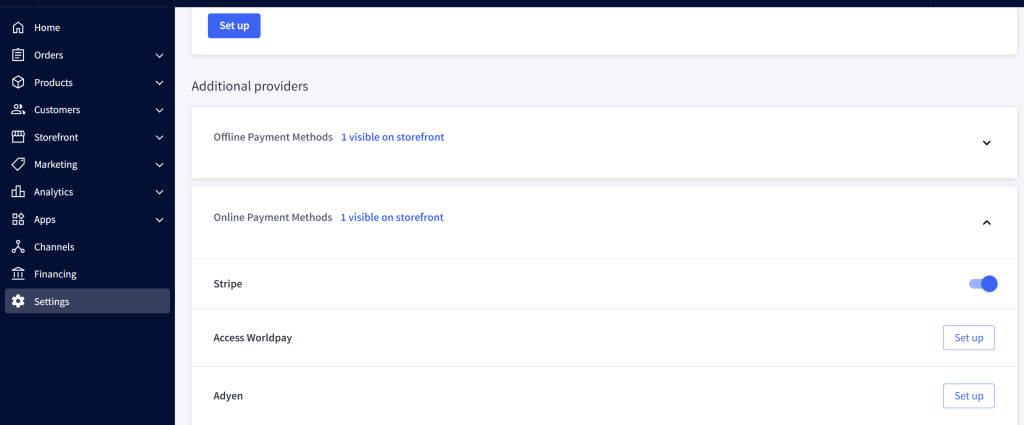Open the Customers menu item

[x=88, y=110]
